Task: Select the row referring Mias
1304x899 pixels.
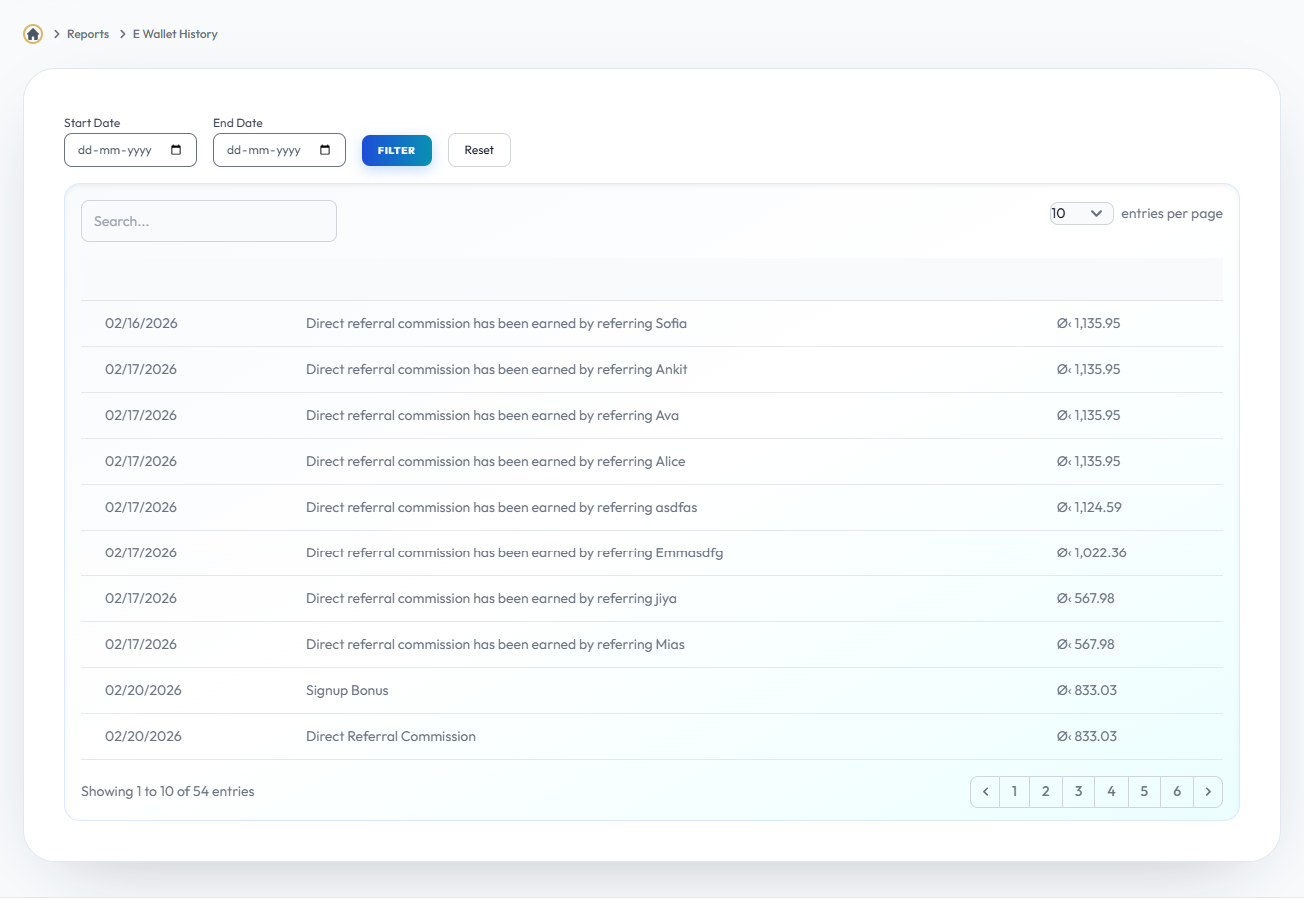Action: click(652, 645)
